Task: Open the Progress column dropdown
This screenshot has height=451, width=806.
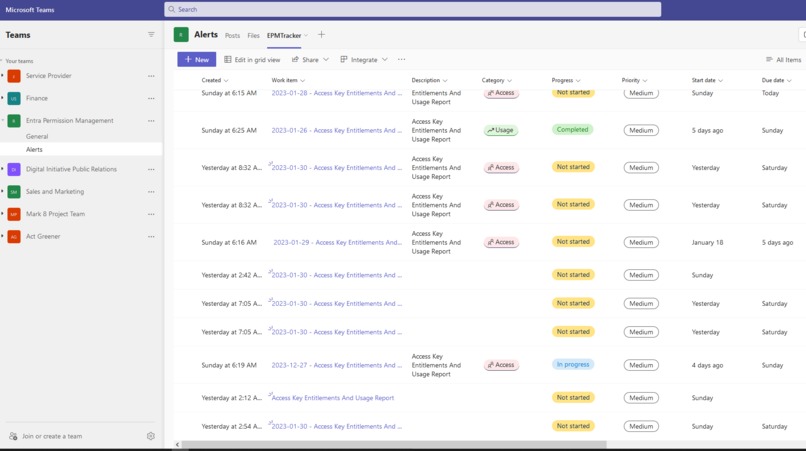Action: coord(578,81)
